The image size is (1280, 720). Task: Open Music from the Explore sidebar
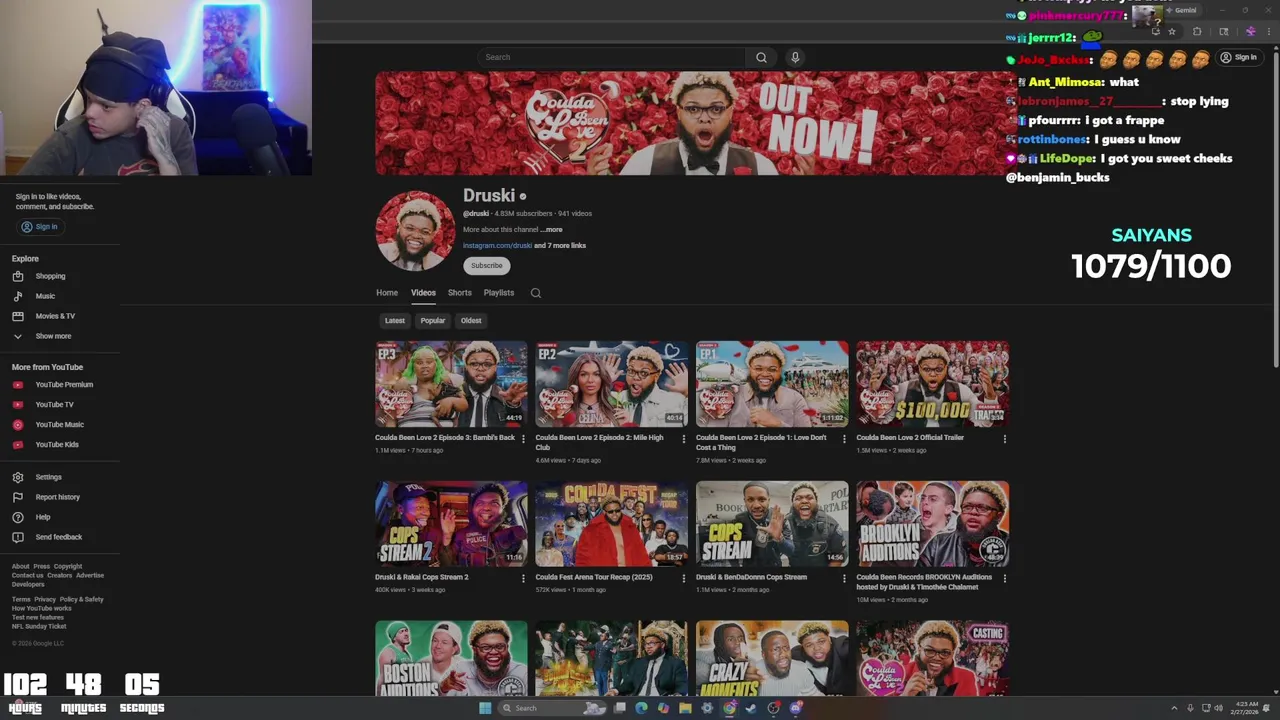pyautogui.click(x=45, y=296)
